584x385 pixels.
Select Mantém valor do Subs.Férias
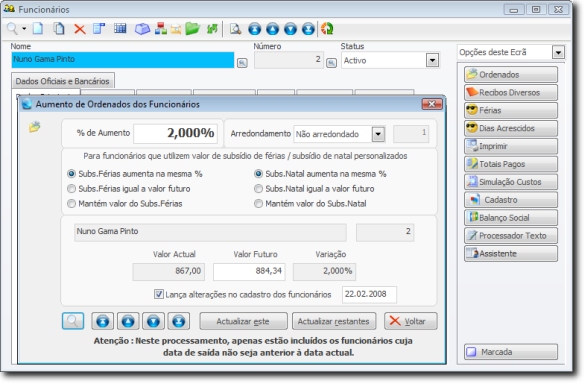(125, 203)
